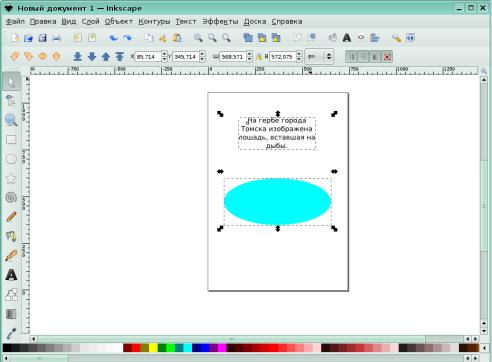Toggle width-height ratio lock
492x362 pixels.
pos(259,57)
